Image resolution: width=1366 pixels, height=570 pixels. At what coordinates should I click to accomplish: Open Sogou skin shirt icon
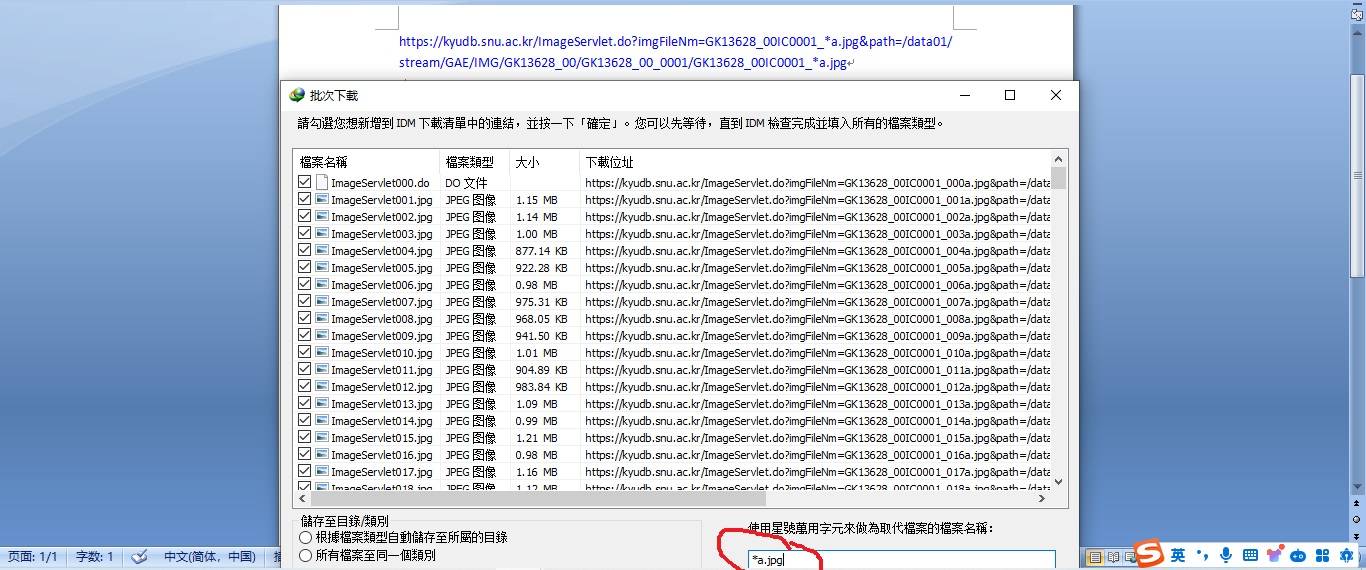point(1274,555)
